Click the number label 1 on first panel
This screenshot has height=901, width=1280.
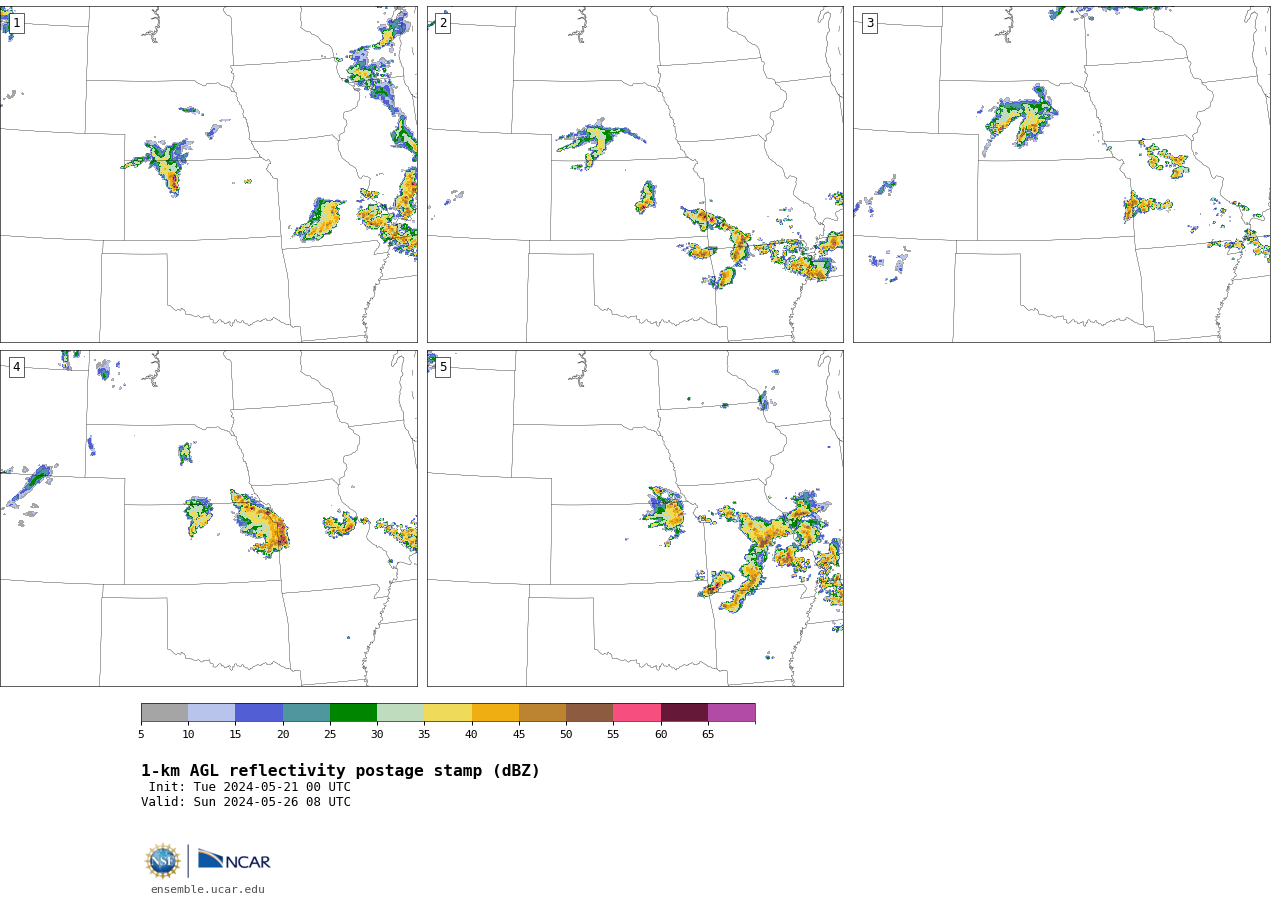click(16, 23)
